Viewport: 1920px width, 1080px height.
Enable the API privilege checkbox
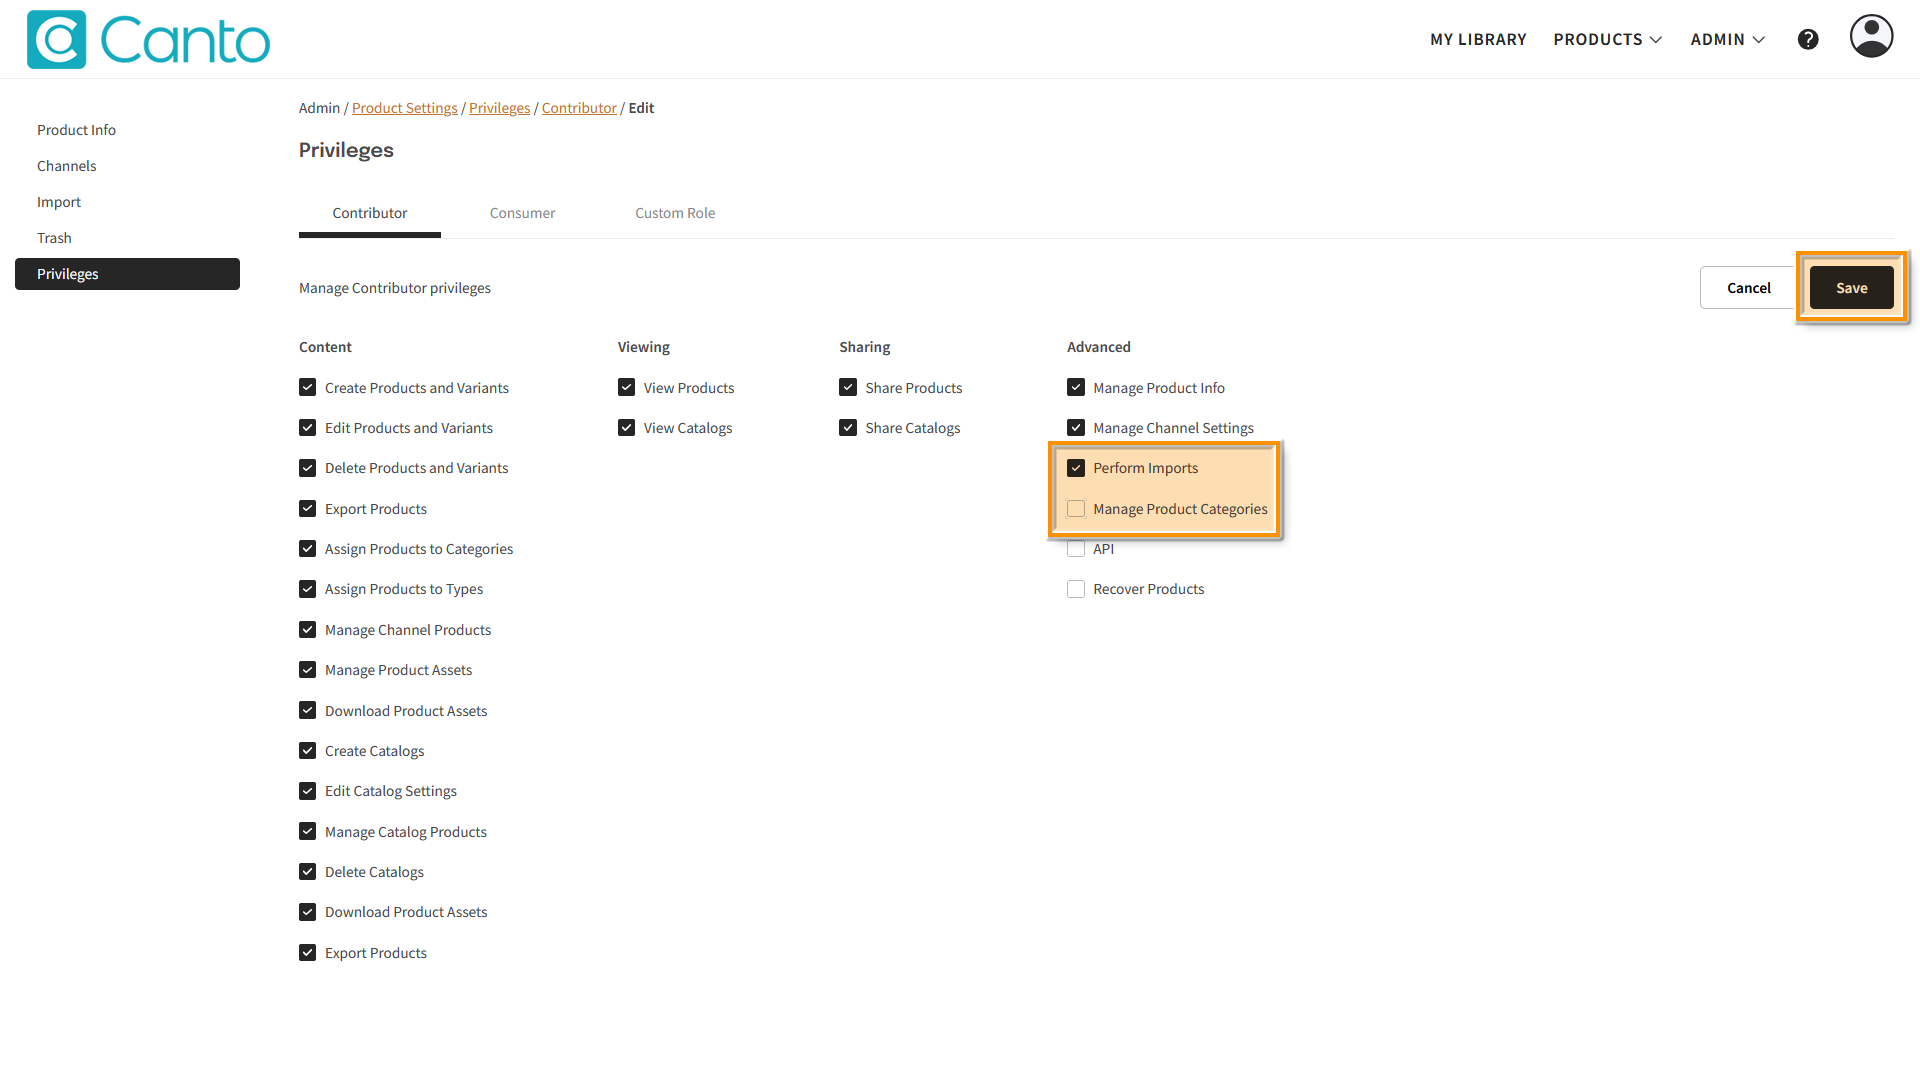click(1076, 549)
